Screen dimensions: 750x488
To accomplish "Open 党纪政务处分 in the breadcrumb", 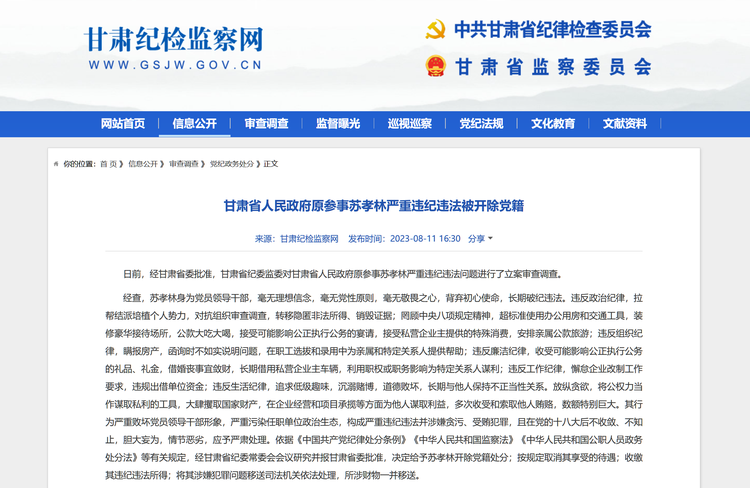I will point(231,163).
